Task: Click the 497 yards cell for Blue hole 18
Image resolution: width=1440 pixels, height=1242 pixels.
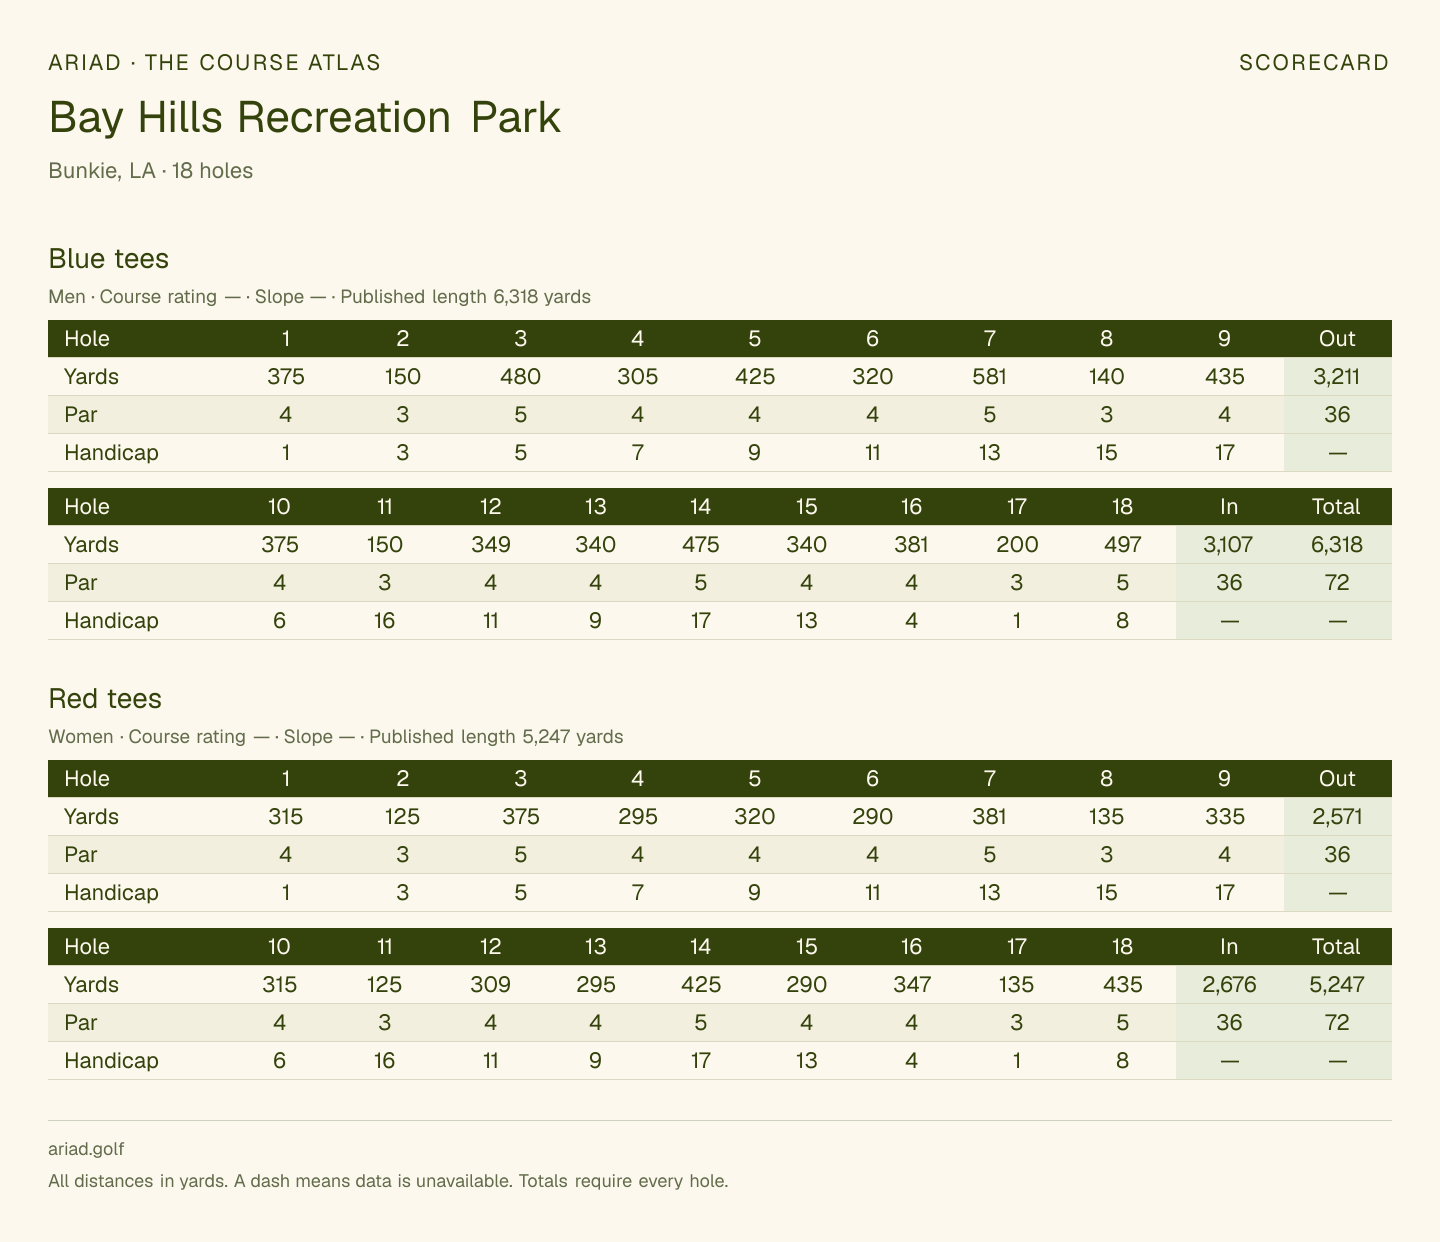Action: 1122,545
